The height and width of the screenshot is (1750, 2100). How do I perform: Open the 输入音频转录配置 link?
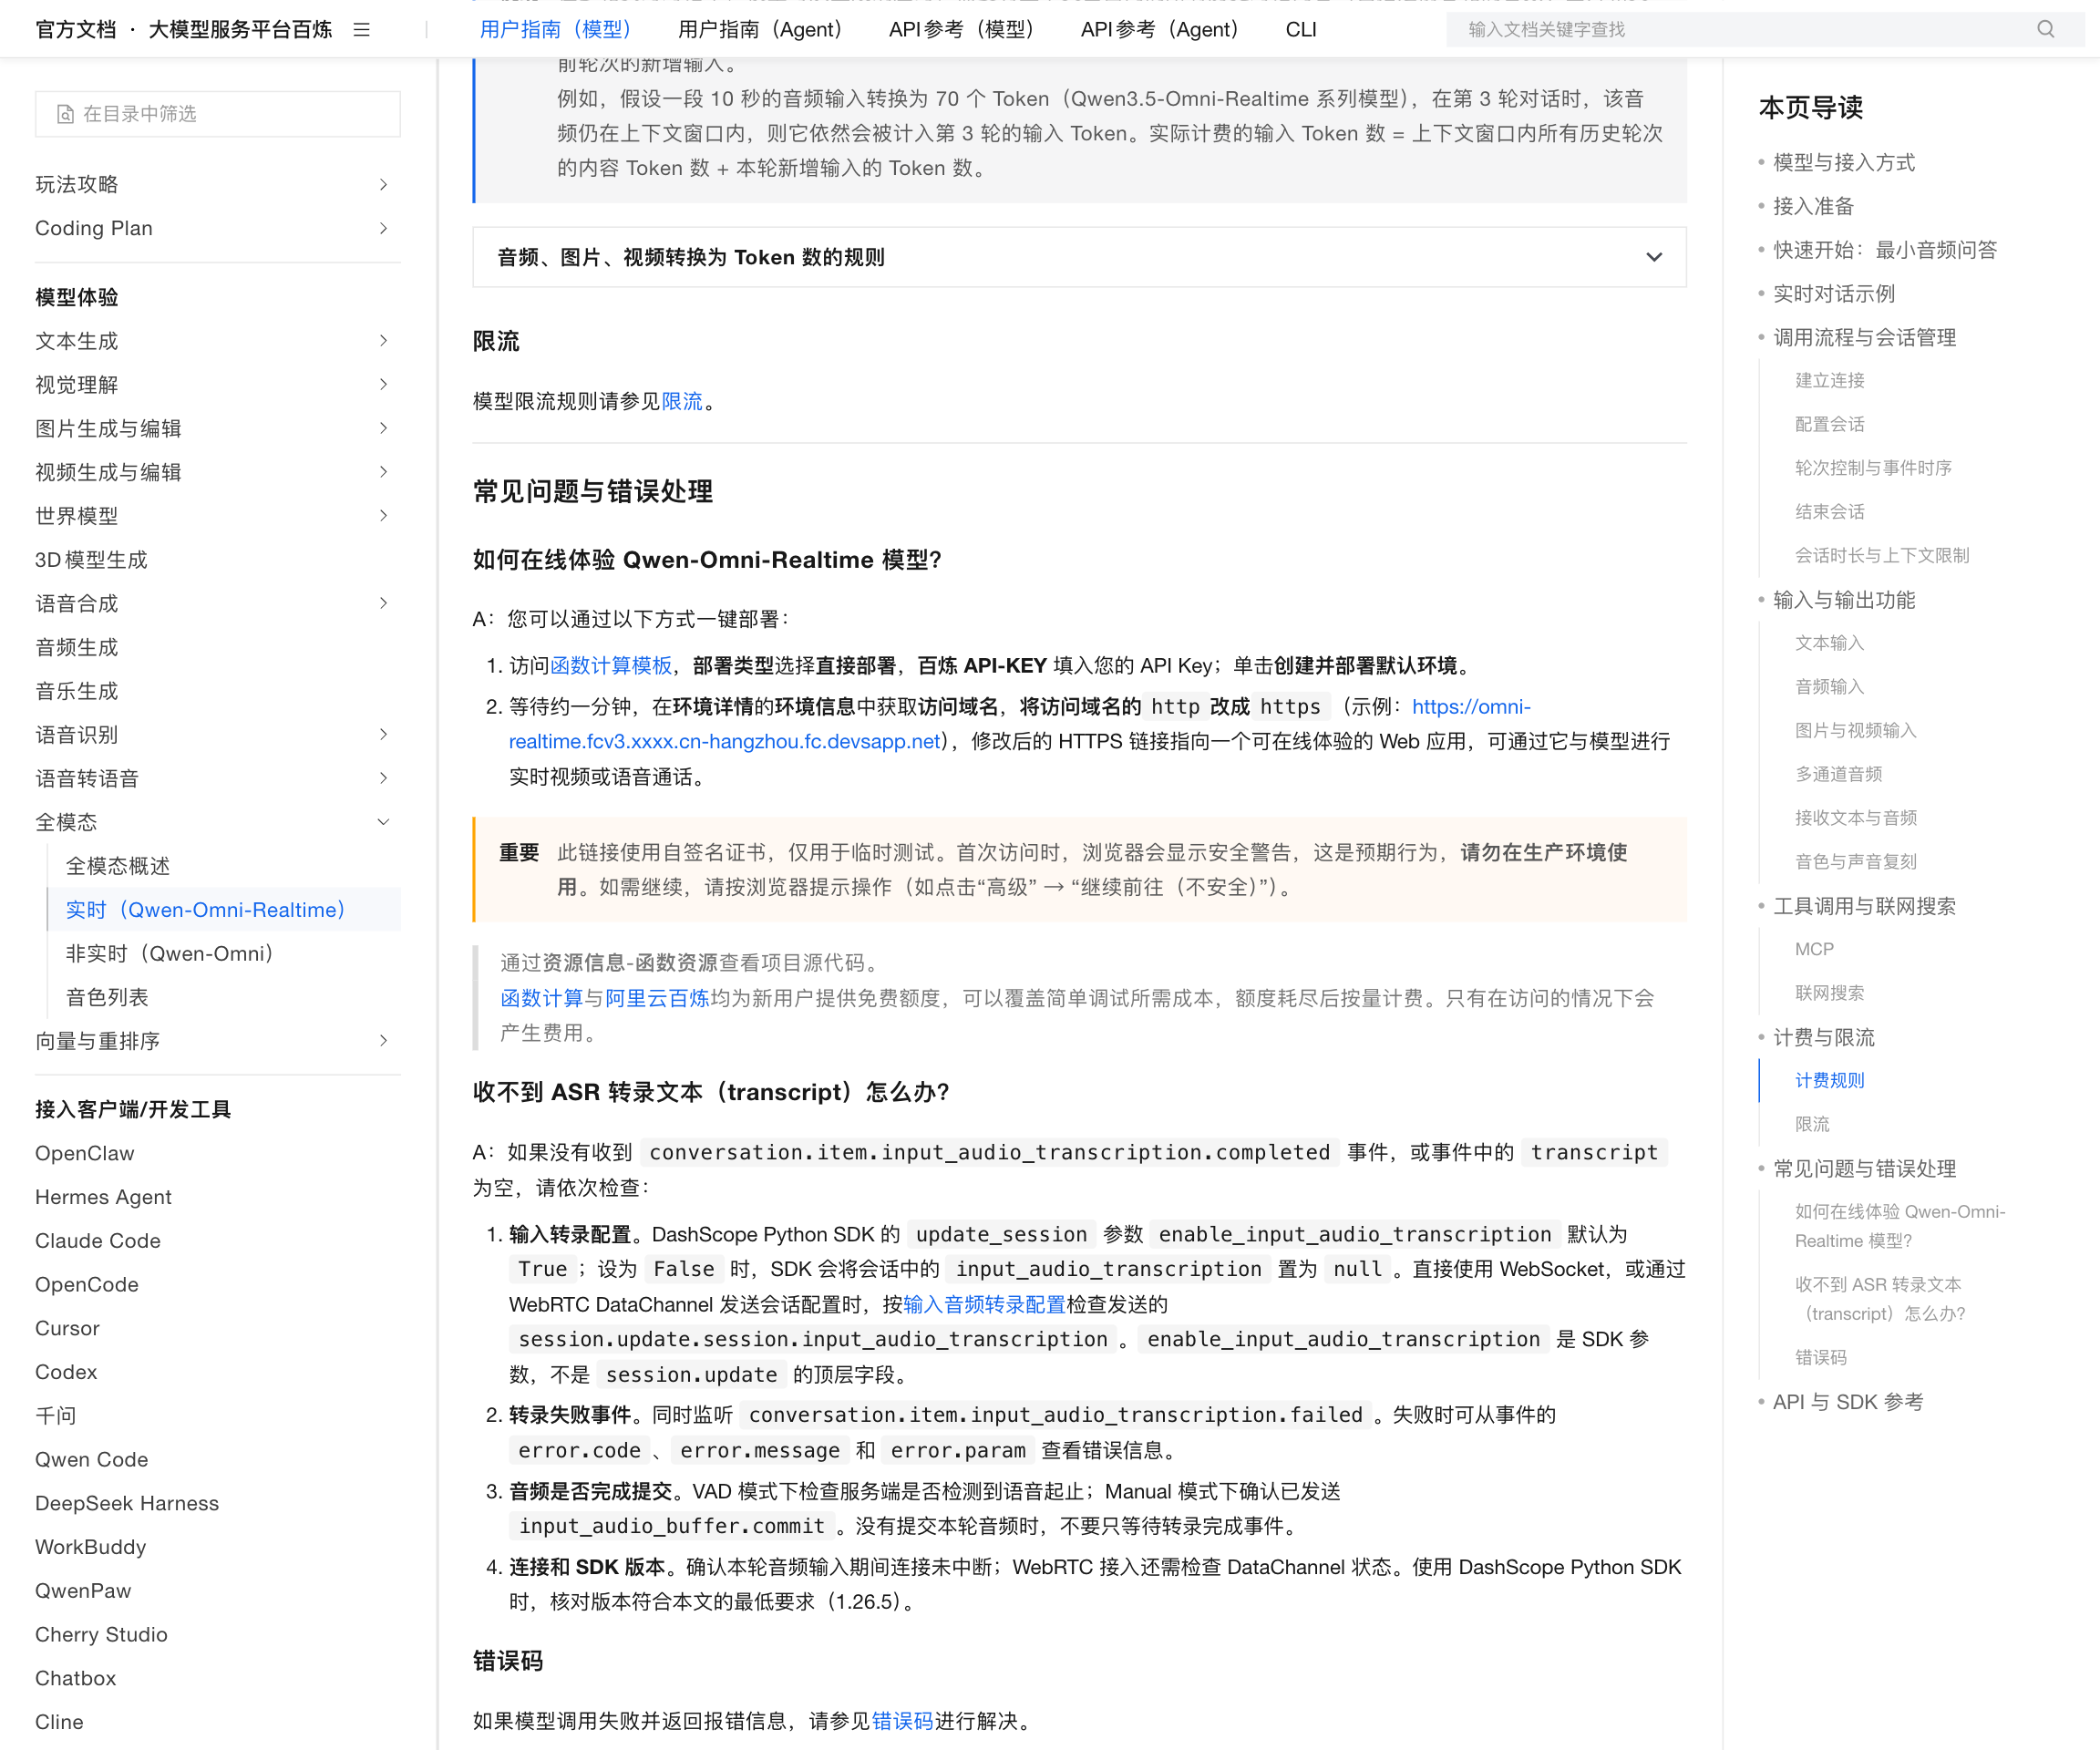[984, 1304]
